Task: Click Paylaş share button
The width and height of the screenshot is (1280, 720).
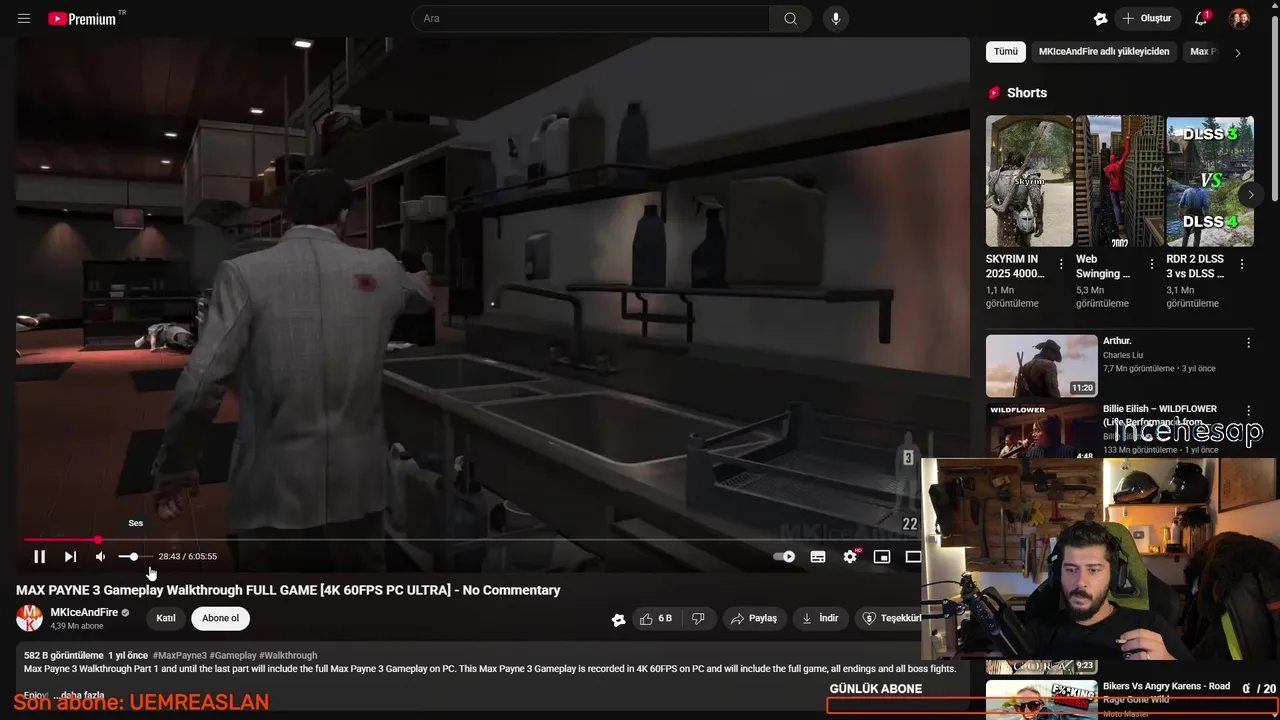Action: coord(753,618)
